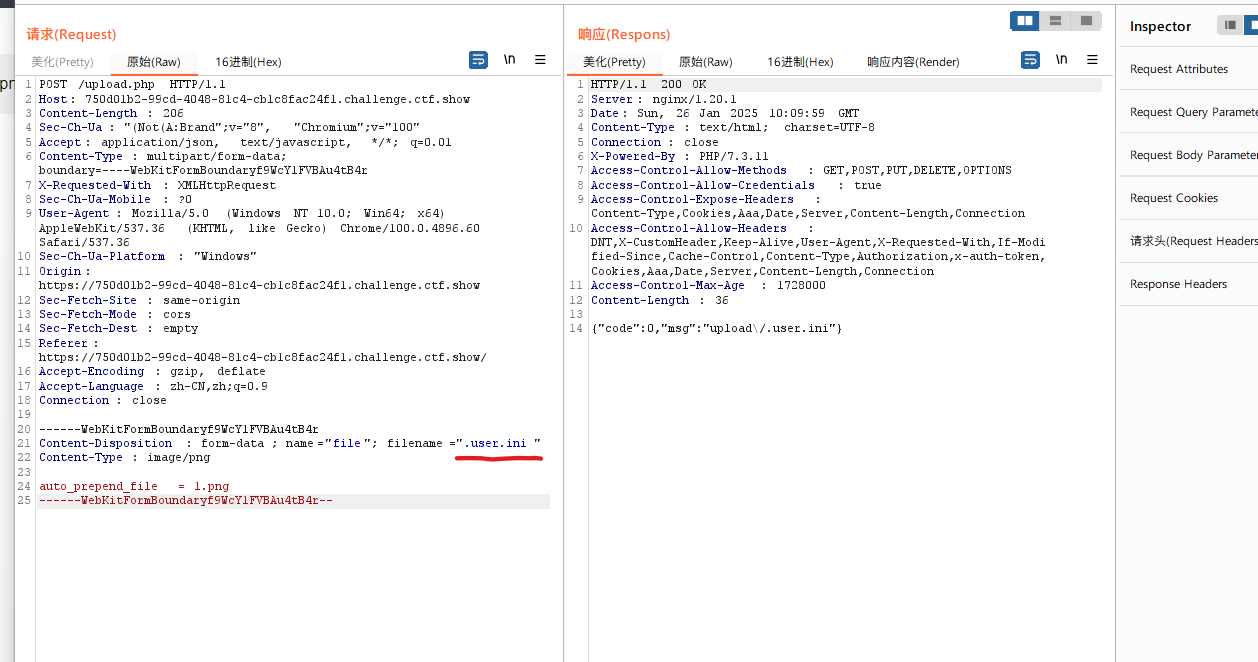Click the JSON response body with "code":0
1258x662 pixels.
(x=717, y=328)
